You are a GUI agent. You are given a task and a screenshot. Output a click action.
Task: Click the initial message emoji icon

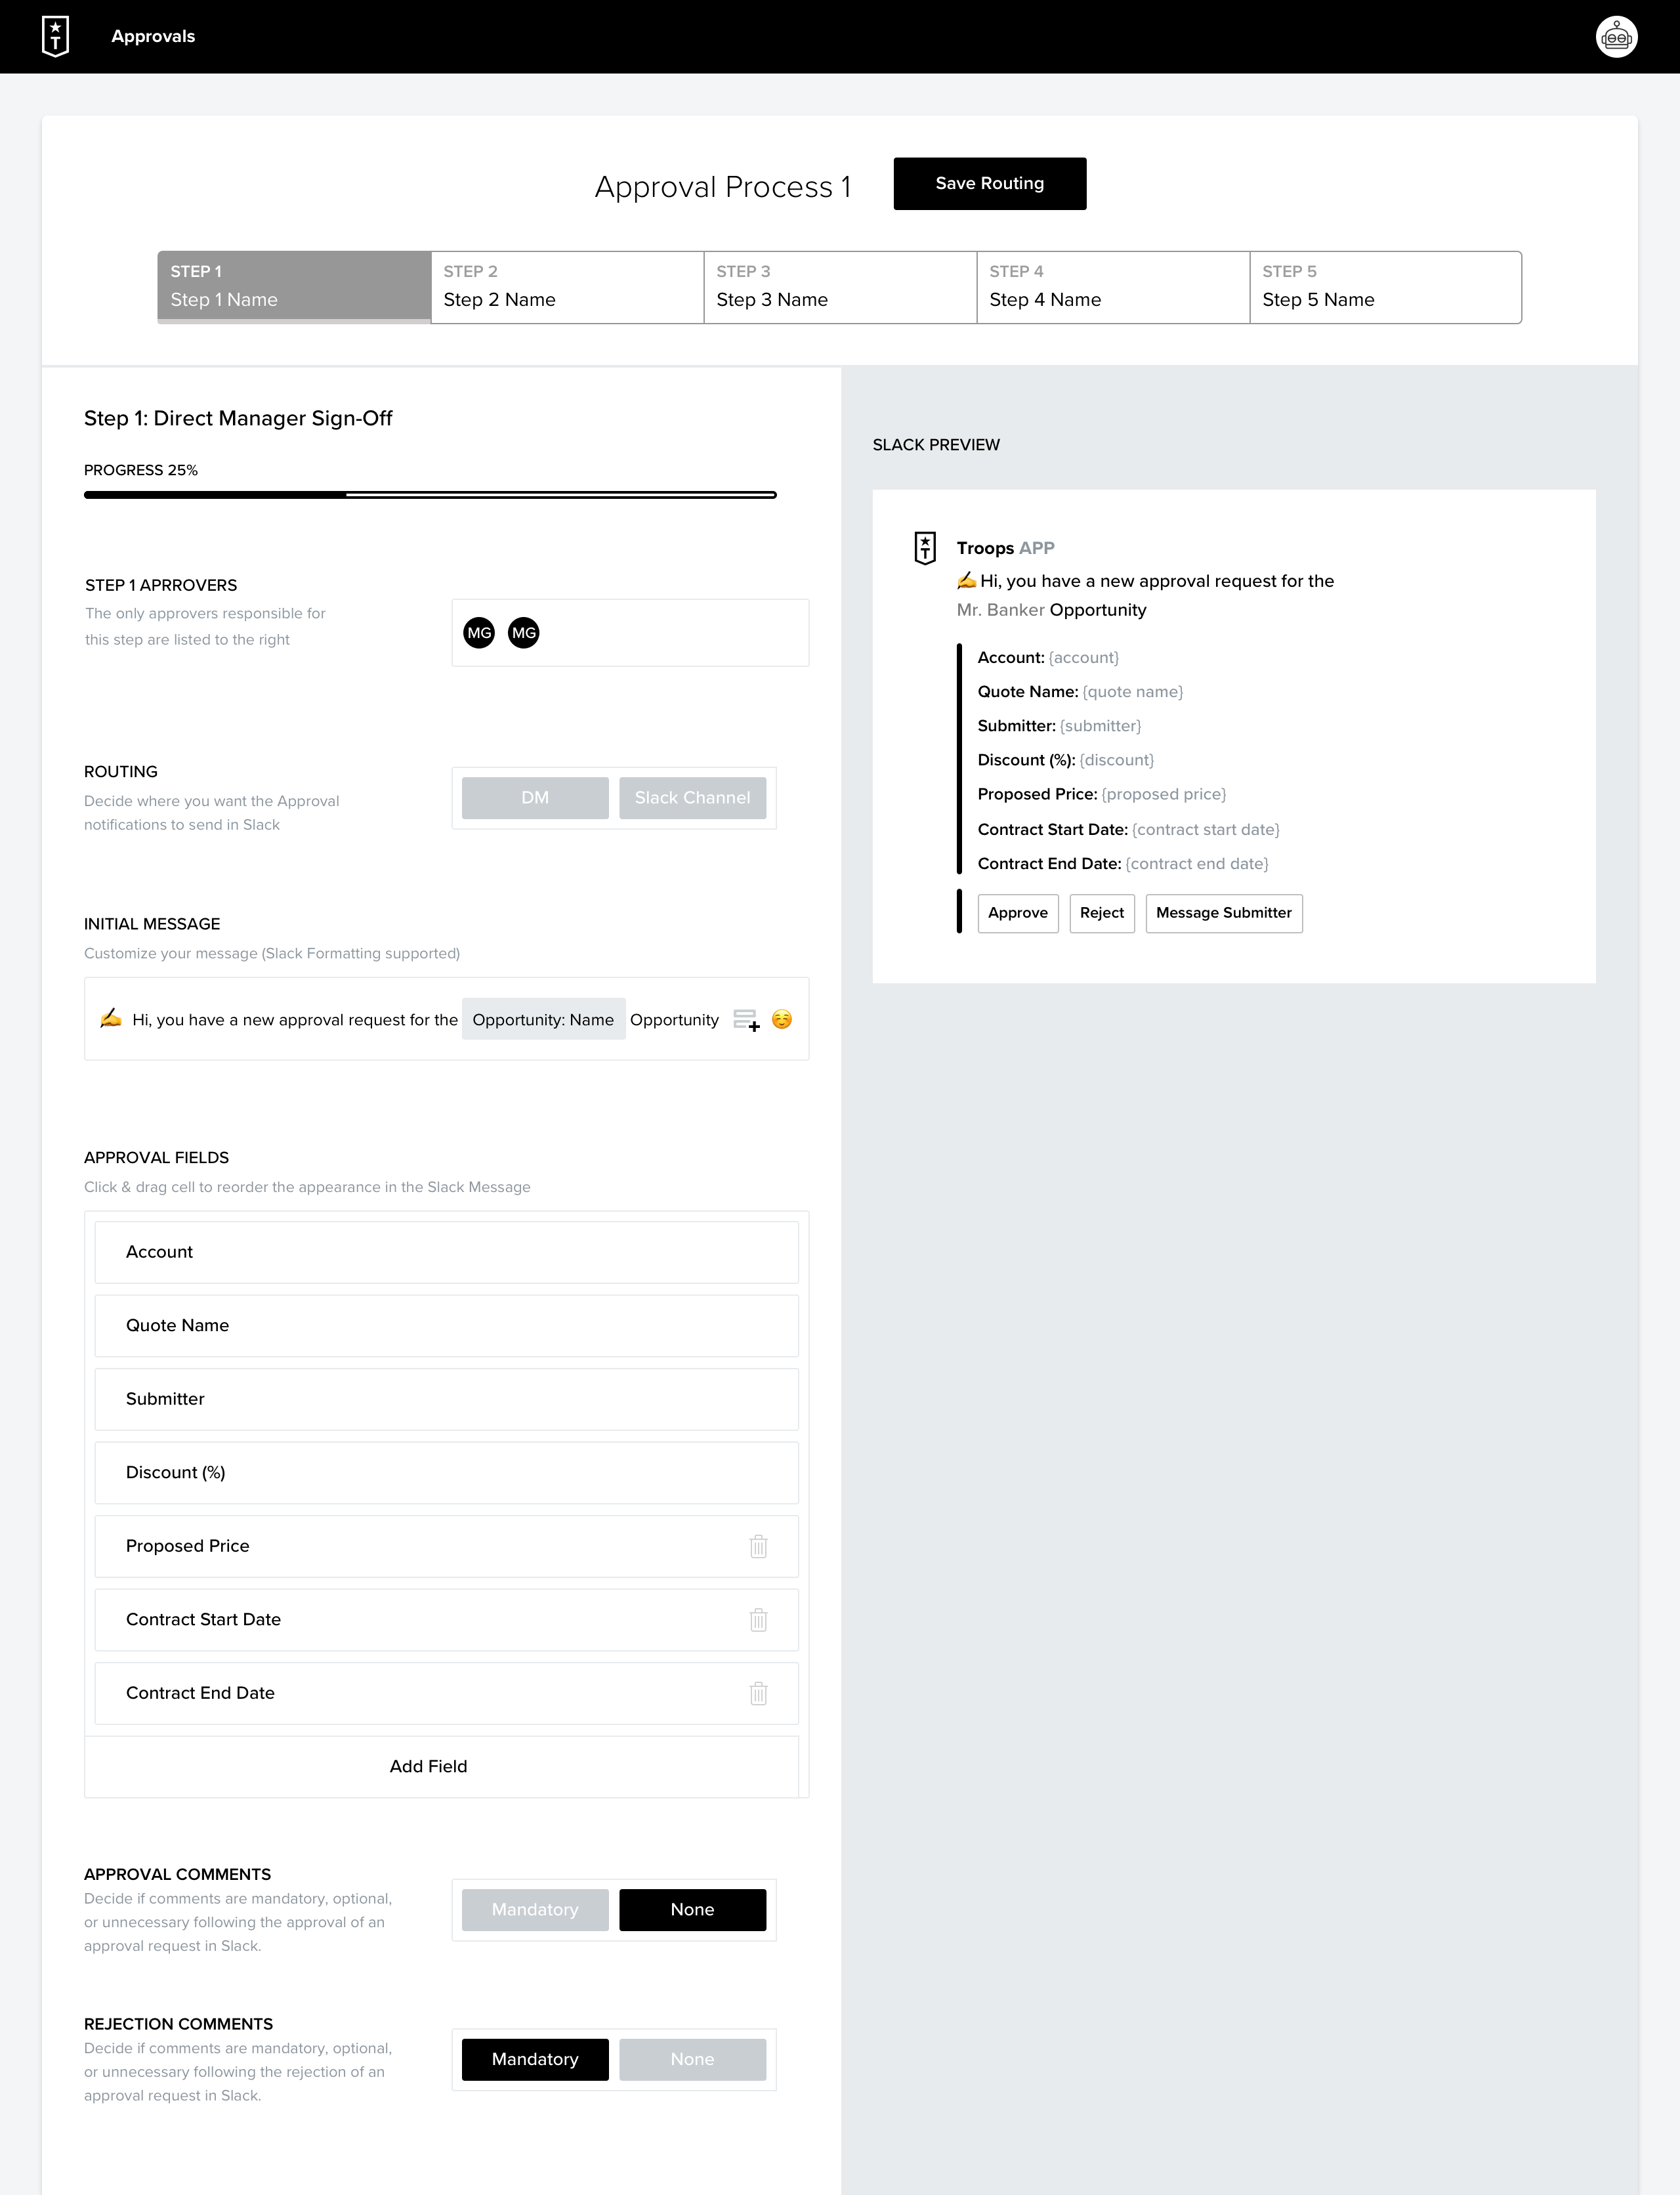coord(784,1020)
